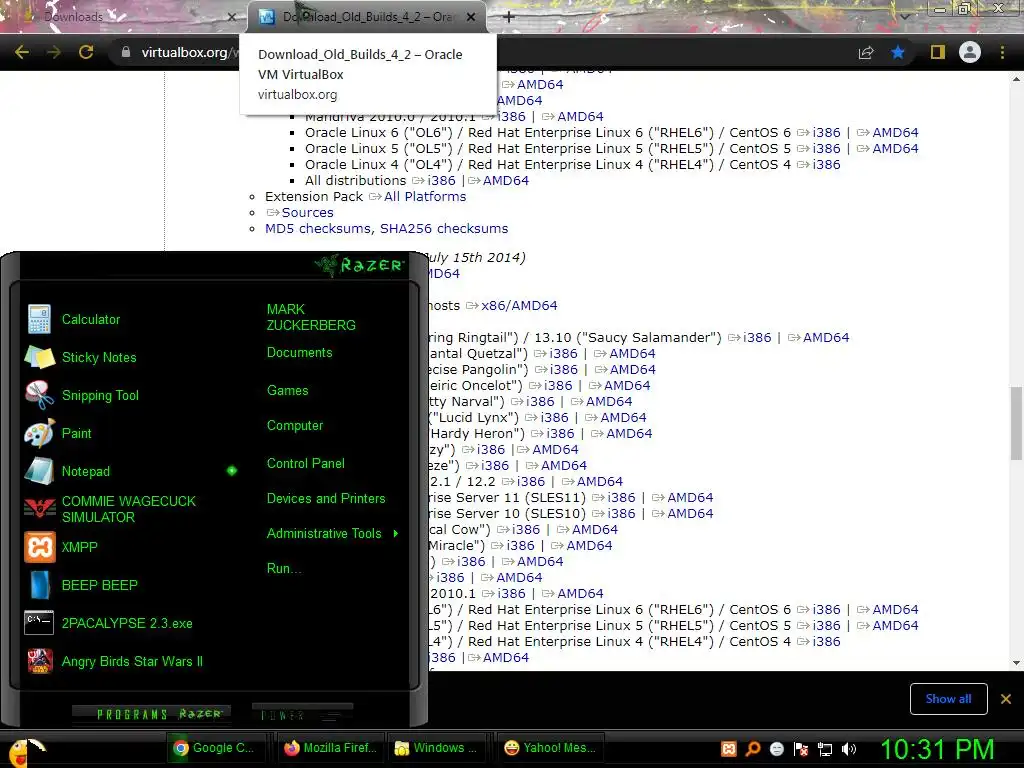Open 2PACALYPSE 2.3.exe command icon
The height and width of the screenshot is (768, 1024).
coord(39,623)
